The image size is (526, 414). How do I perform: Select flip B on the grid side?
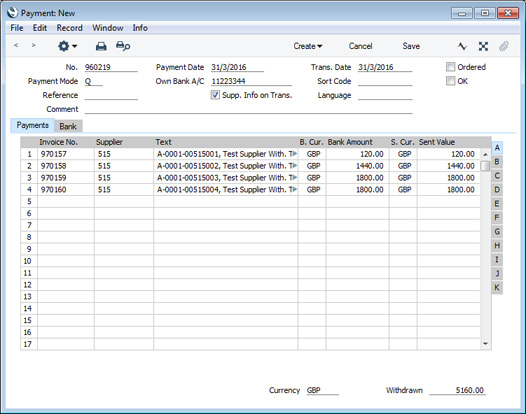(x=497, y=162)
